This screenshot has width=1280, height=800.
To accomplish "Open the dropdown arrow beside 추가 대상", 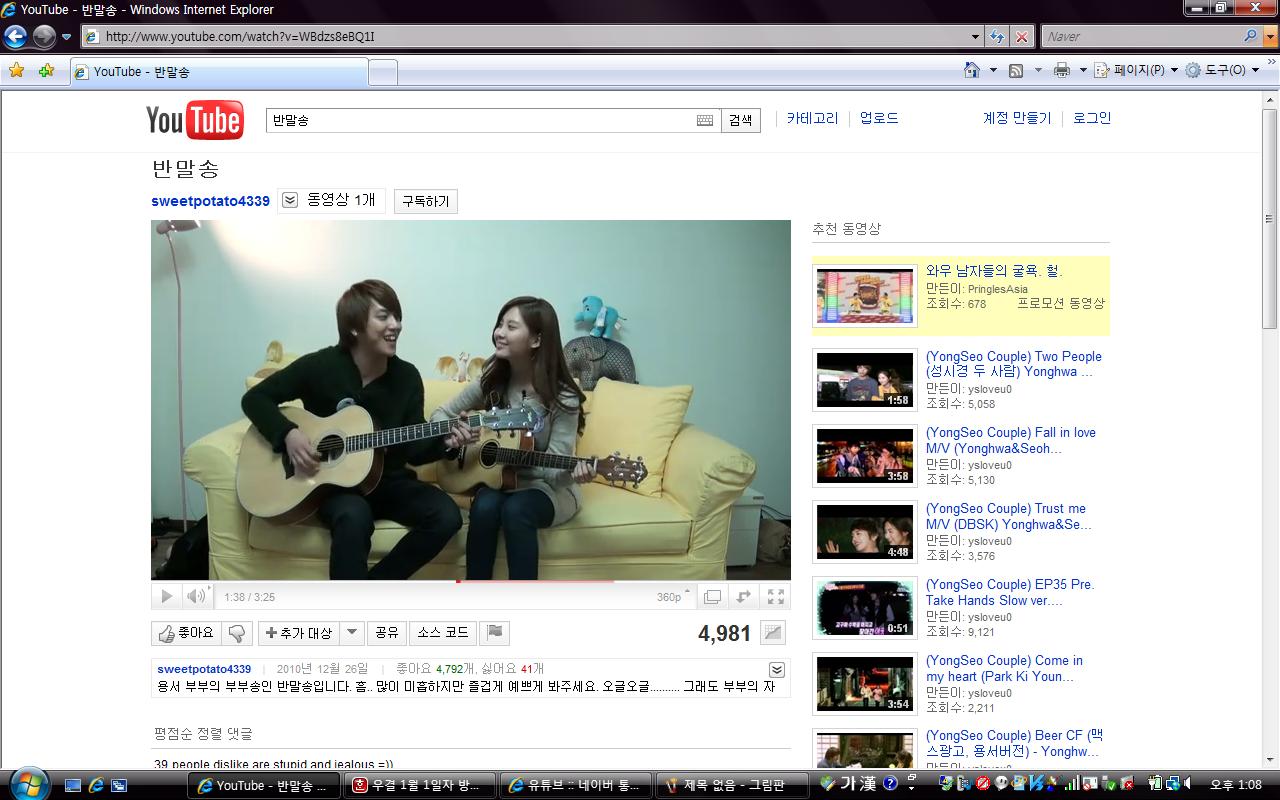I will 351,633.
